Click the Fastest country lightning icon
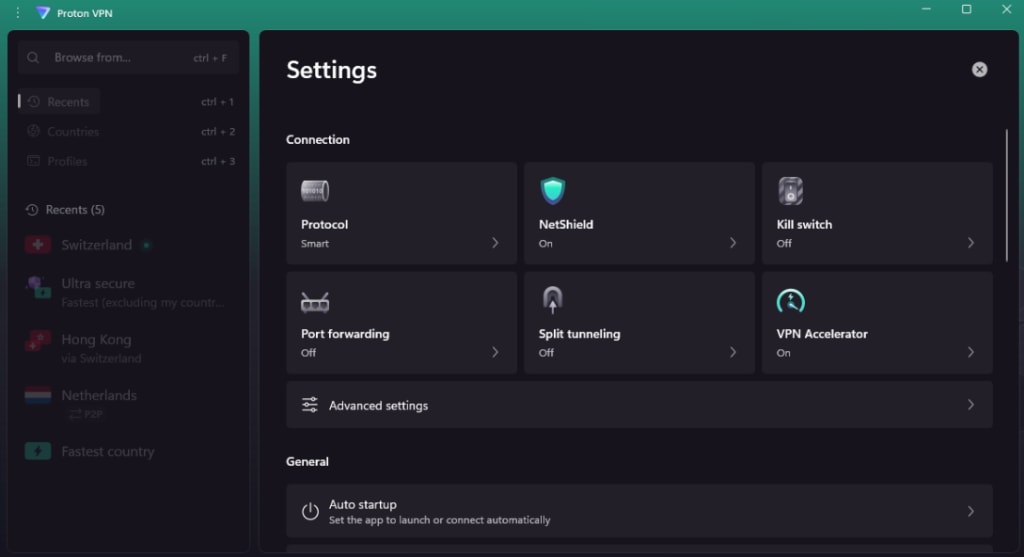 tap(38, 451)
